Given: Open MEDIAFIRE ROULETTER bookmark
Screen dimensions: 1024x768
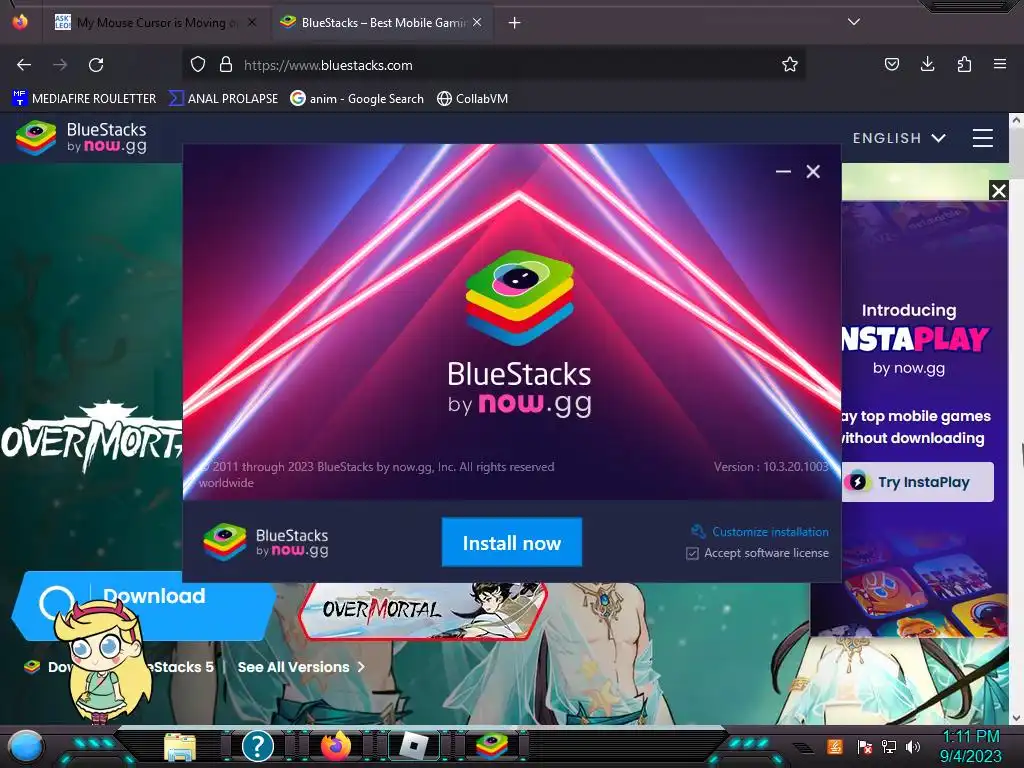Looking at the screenshot, I should 84,99.
